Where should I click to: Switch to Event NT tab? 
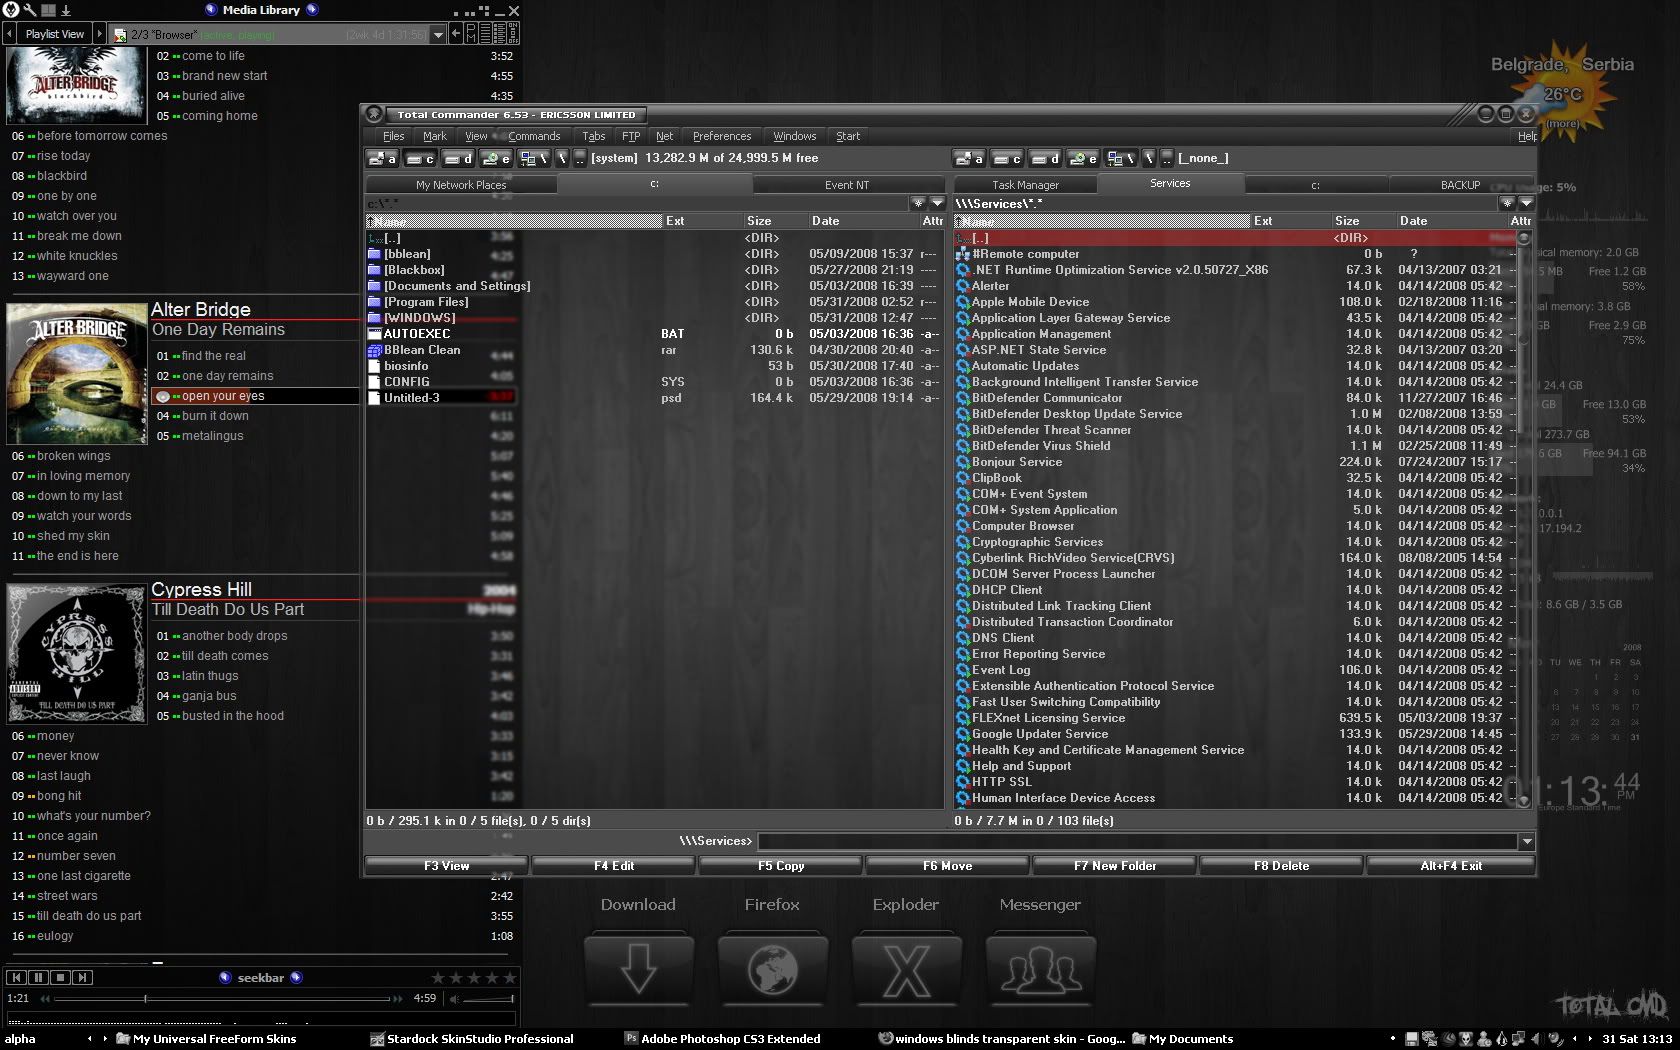tap(847, 185)
